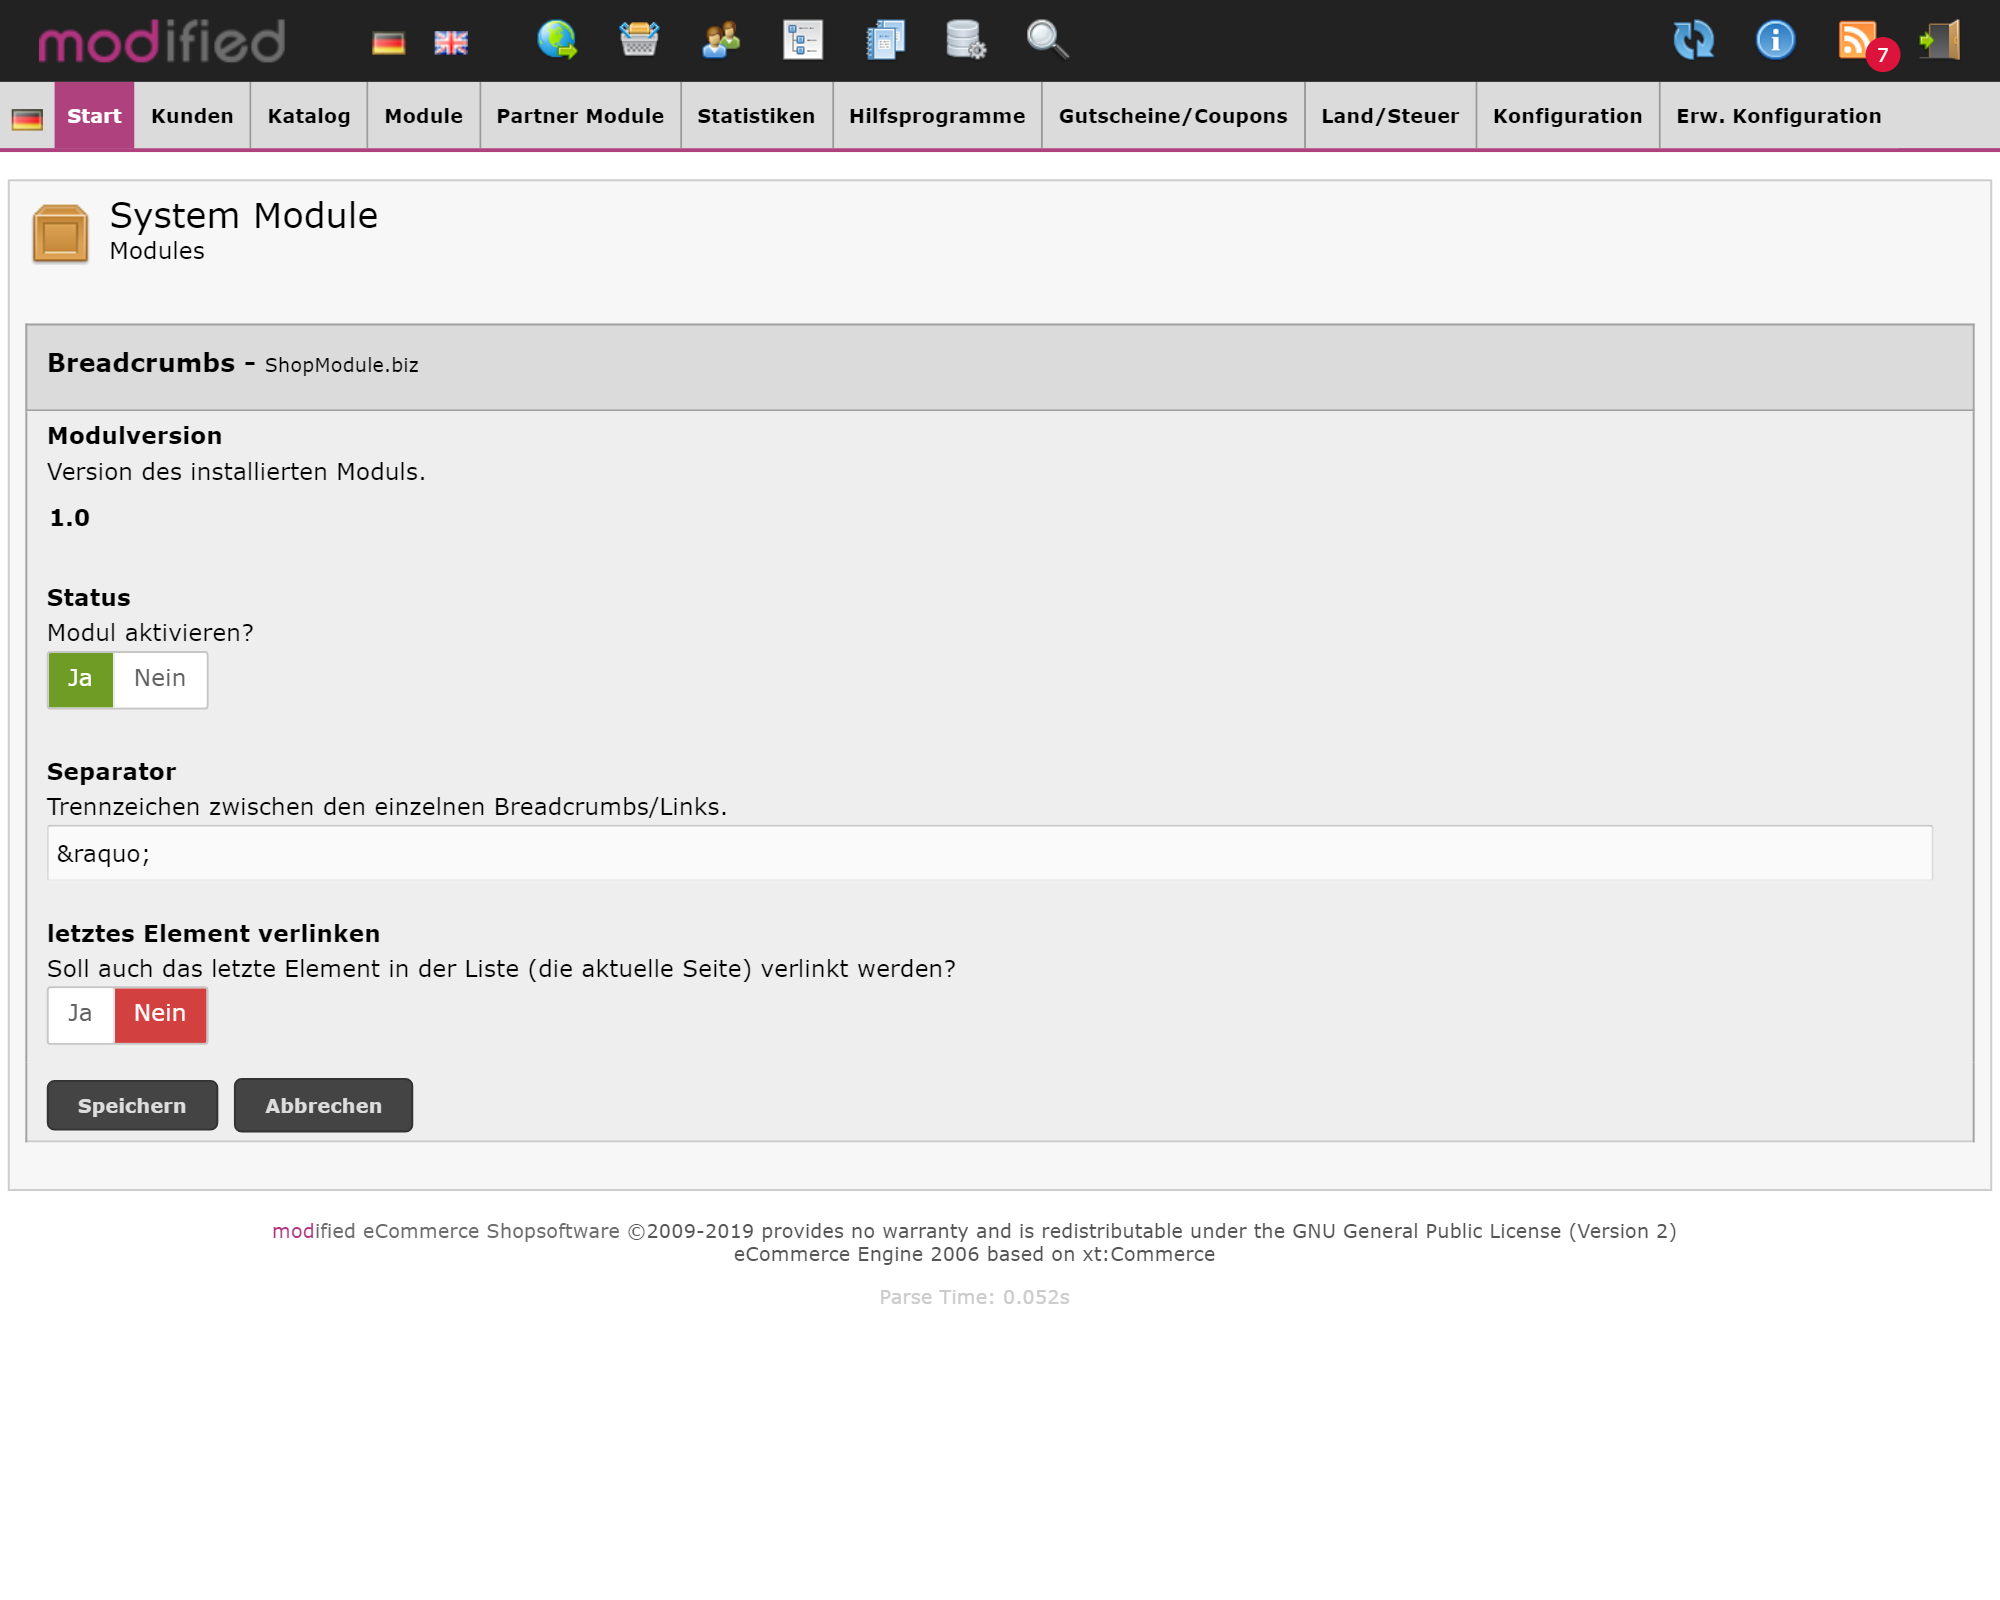Expand the Konfiguration menu

tap(1567, 116)
